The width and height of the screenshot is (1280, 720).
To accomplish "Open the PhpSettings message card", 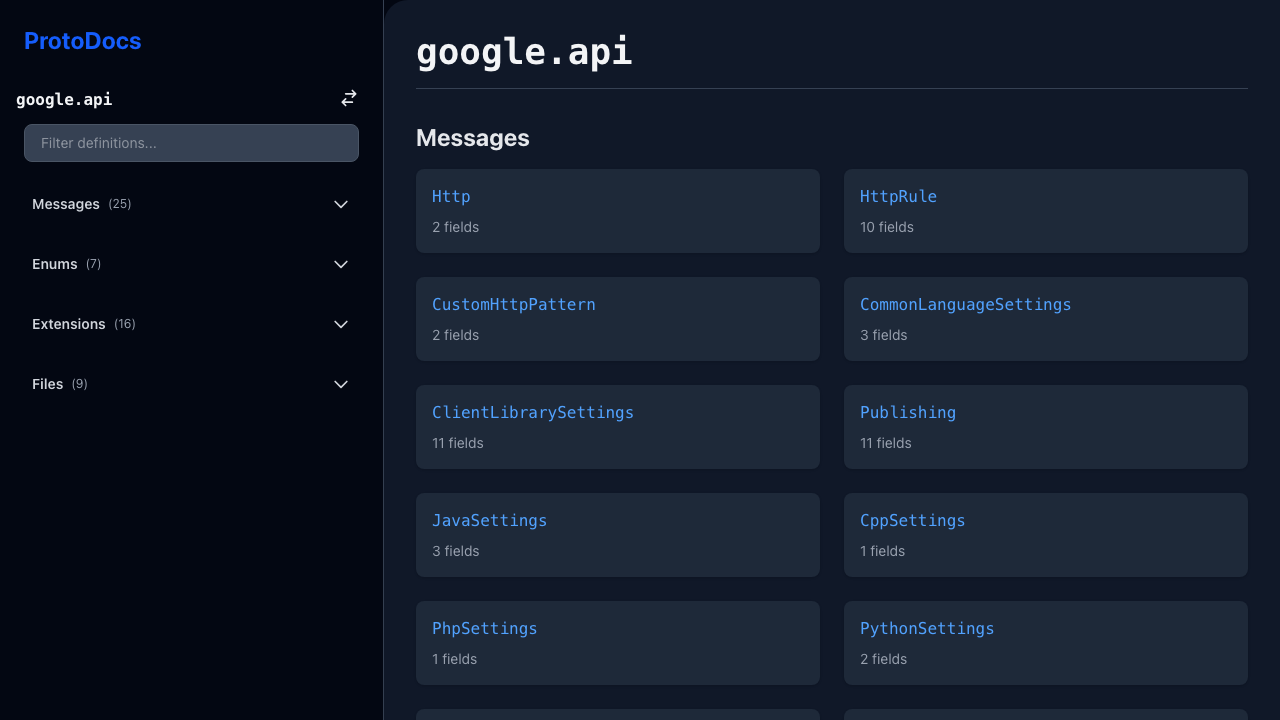I will click(x=618, y=643).
